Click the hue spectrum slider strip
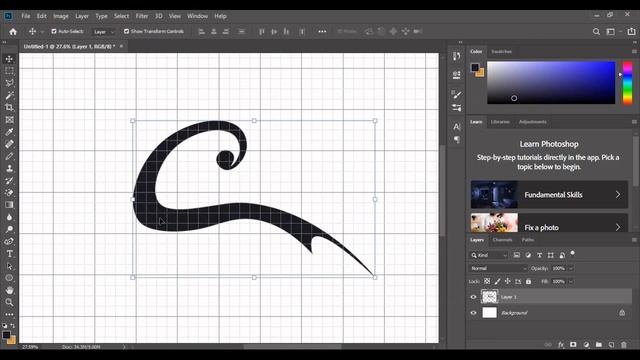This screenshot has width=640, height=360. point(627,83)
